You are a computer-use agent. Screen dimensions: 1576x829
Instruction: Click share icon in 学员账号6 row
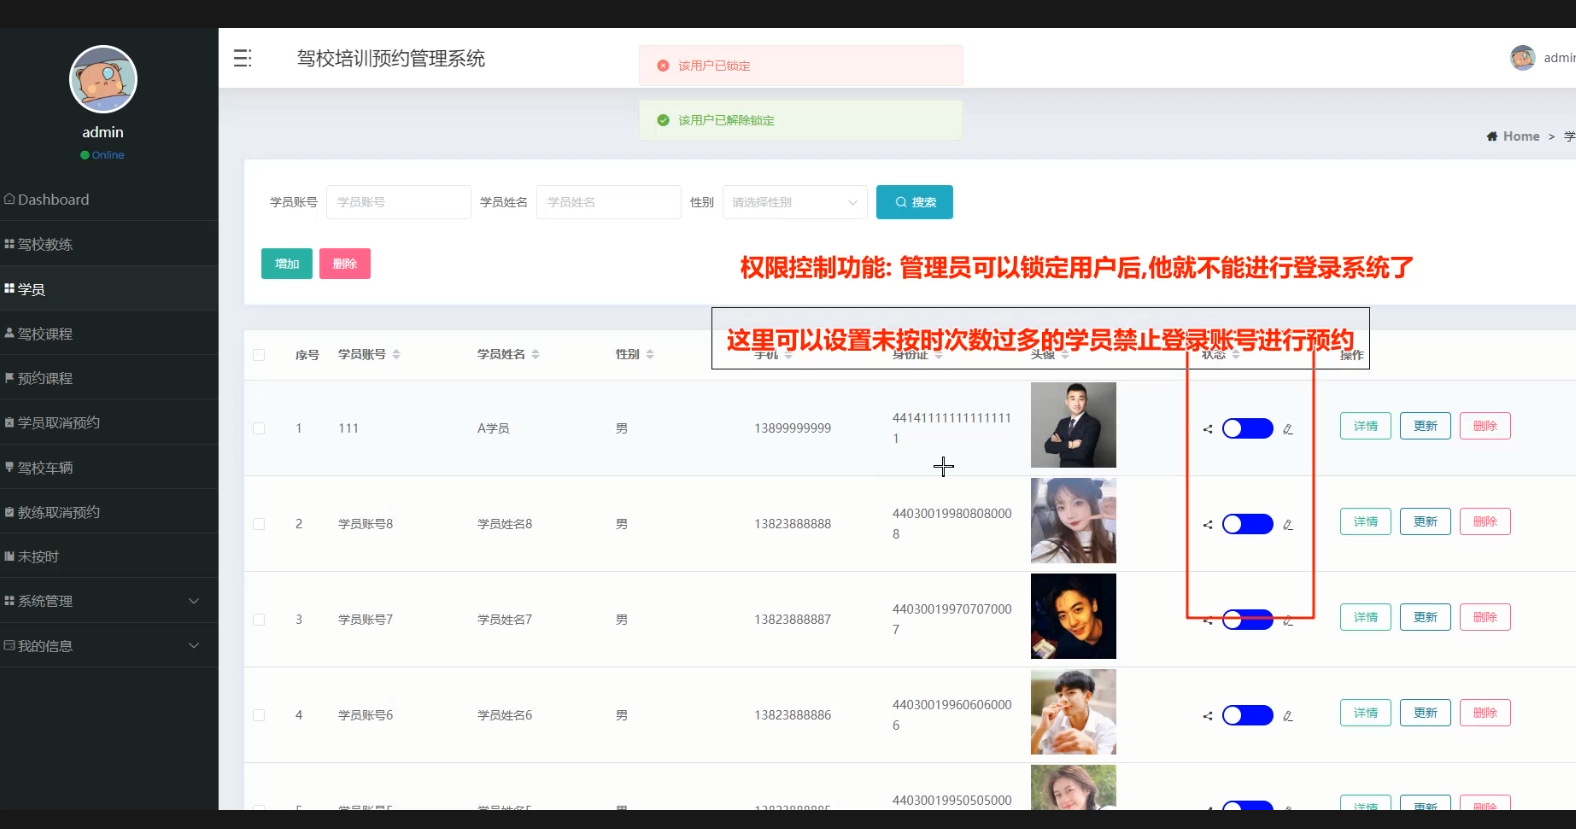1207,716
